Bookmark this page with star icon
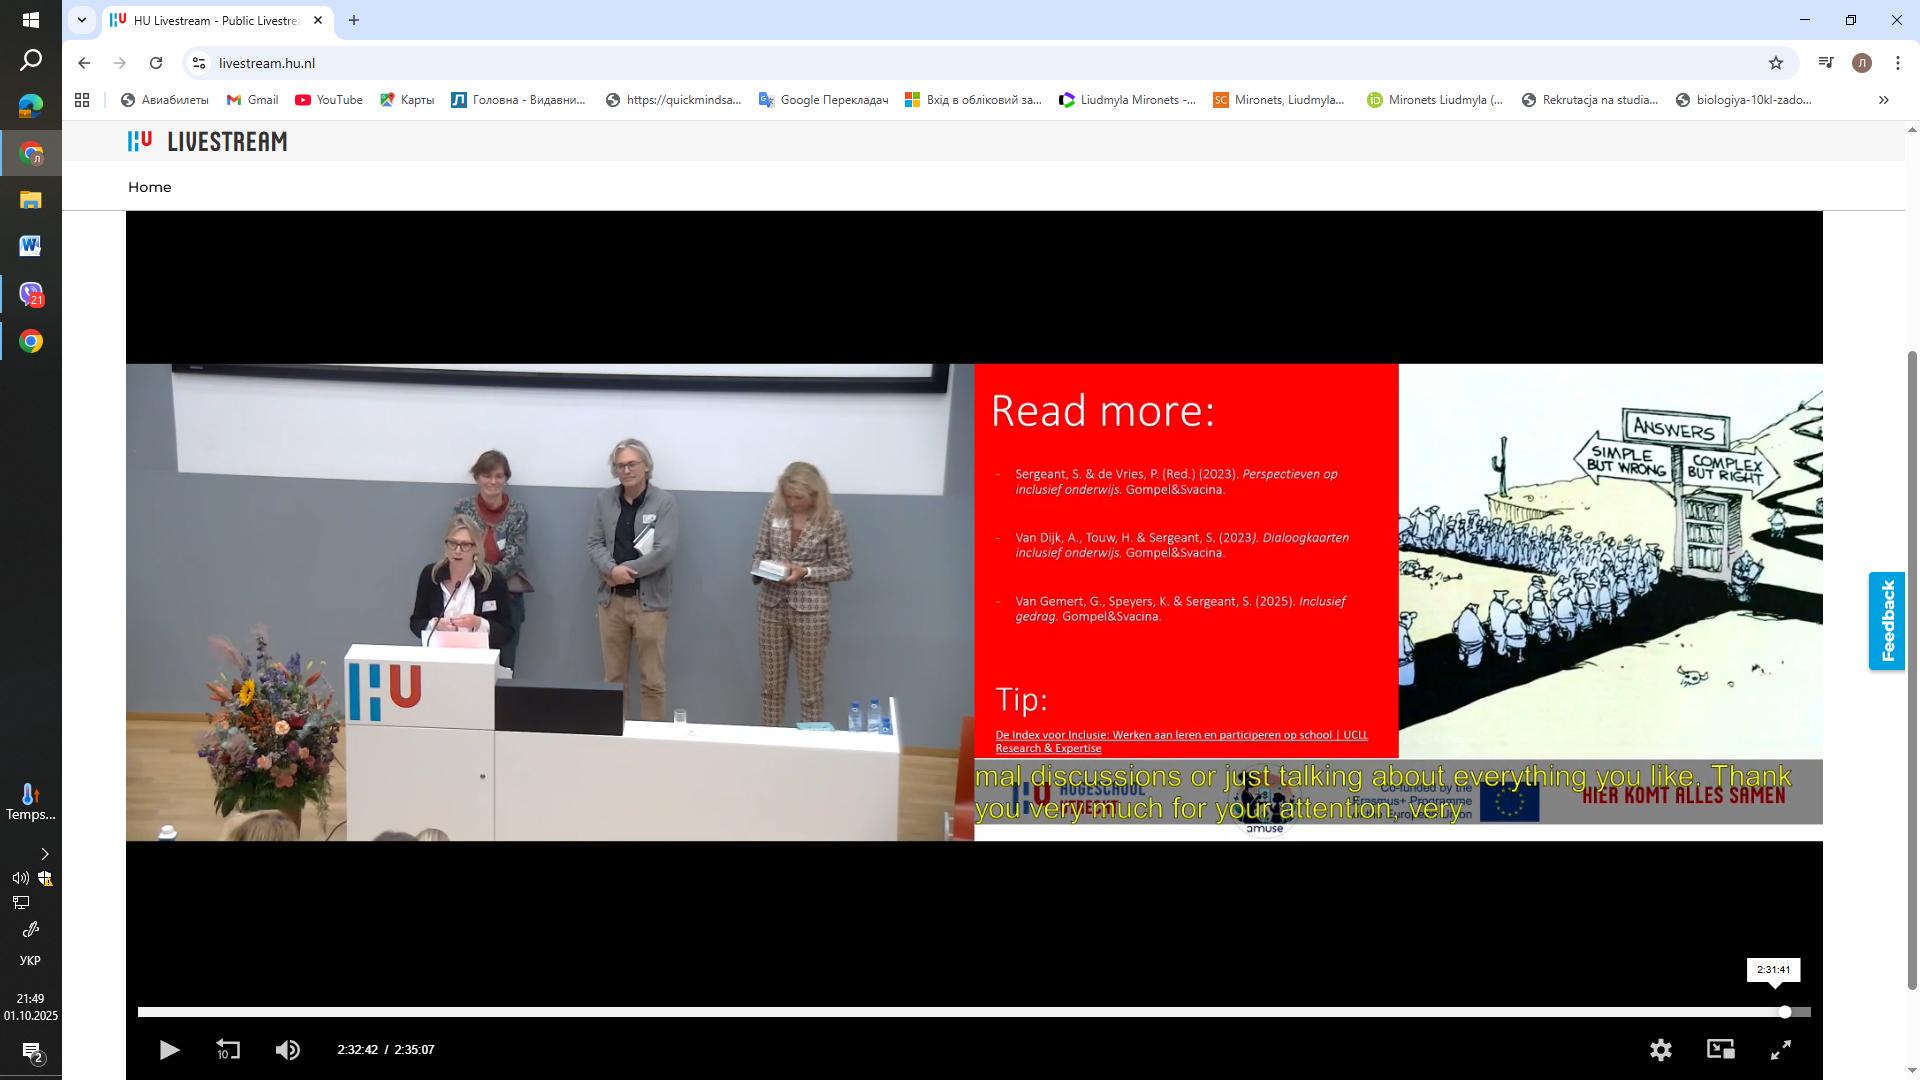Screen dimensions: 1920x1080 (x=1776, y=63)
